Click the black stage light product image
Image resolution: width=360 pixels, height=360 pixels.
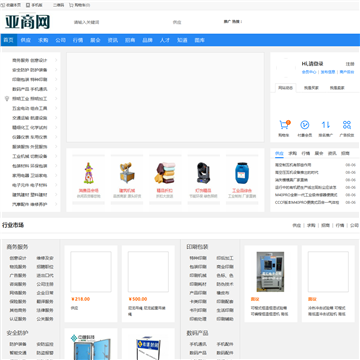coord(204,173)
